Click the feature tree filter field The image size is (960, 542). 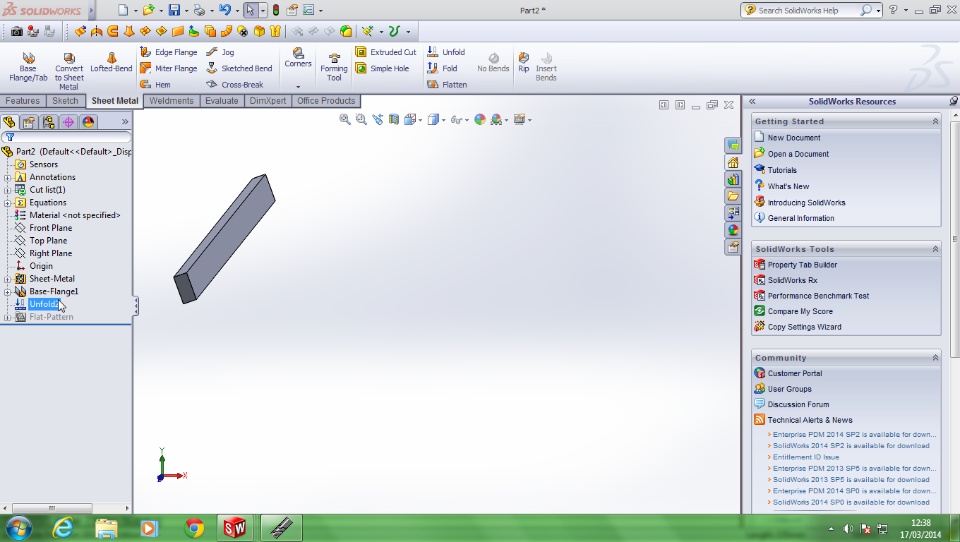(66, 137)
